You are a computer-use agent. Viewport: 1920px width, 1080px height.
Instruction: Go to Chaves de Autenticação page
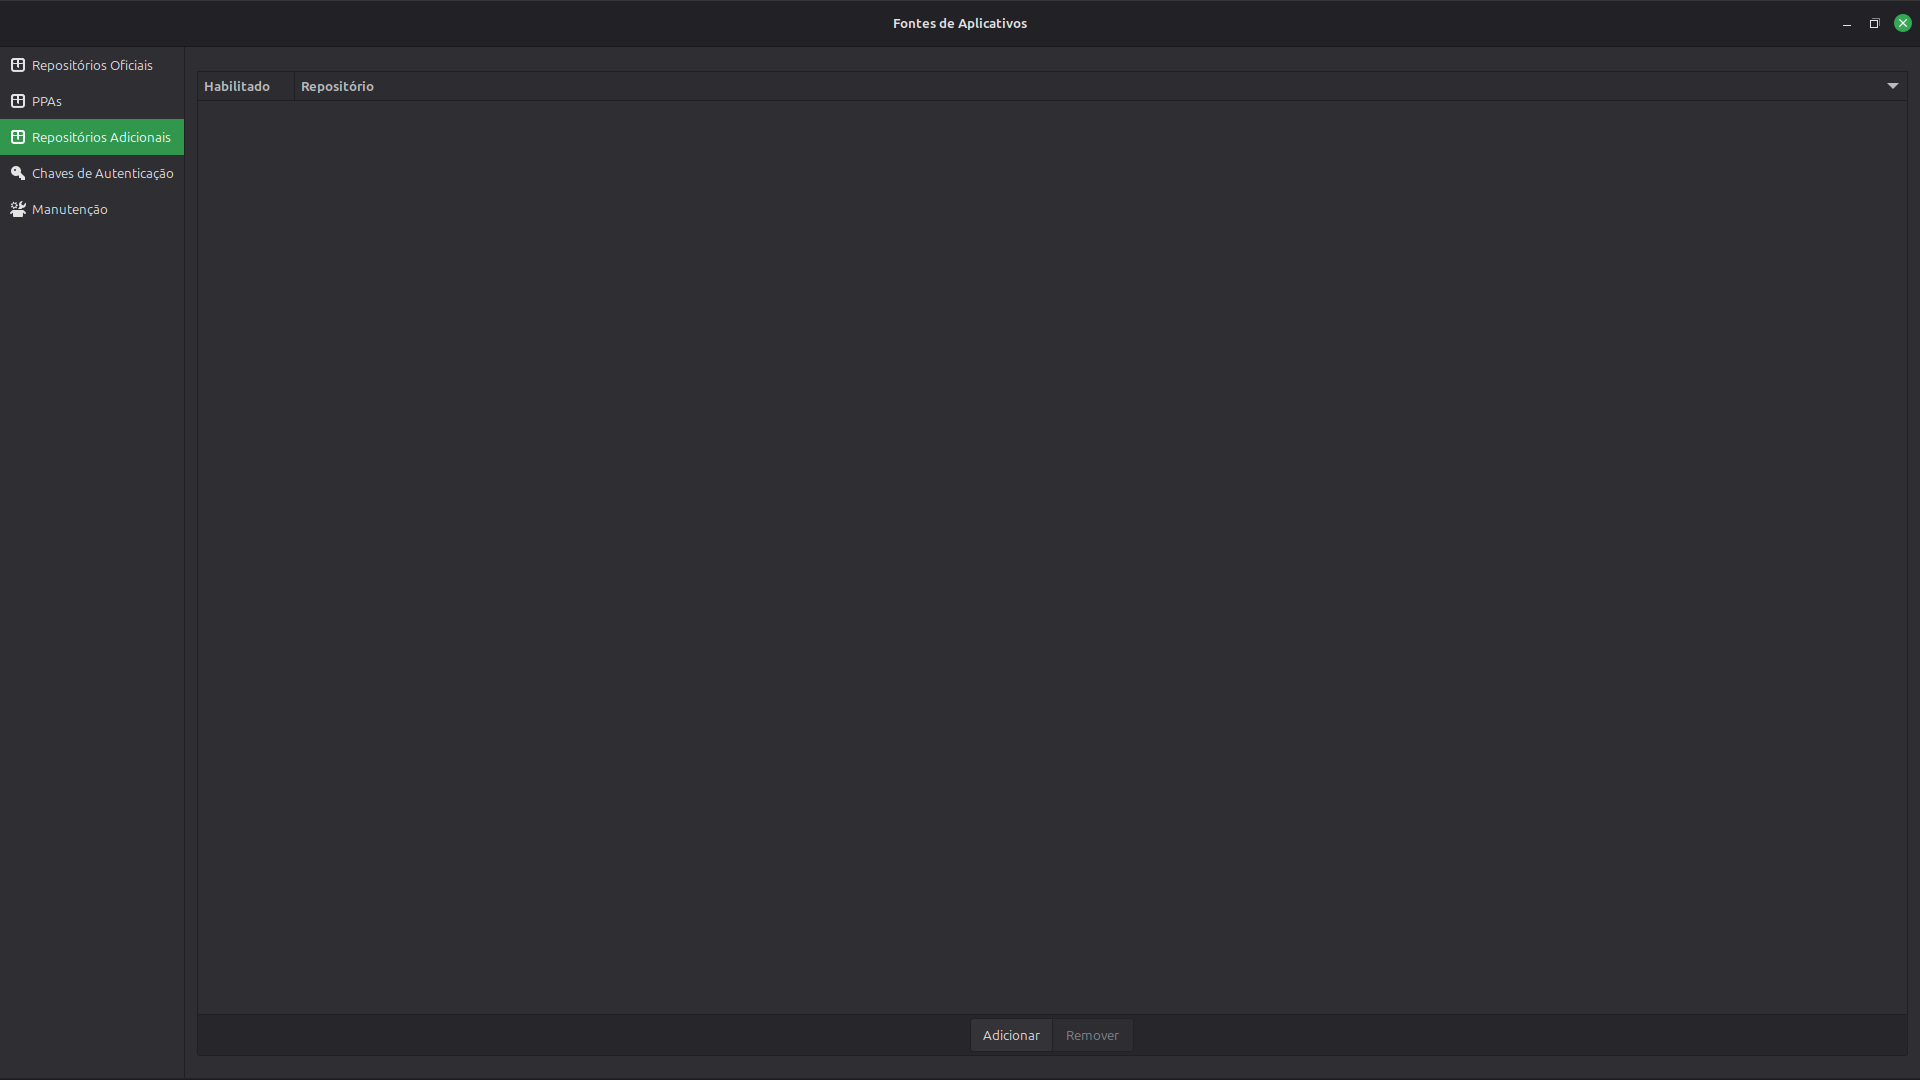click(x=102, y=173)
